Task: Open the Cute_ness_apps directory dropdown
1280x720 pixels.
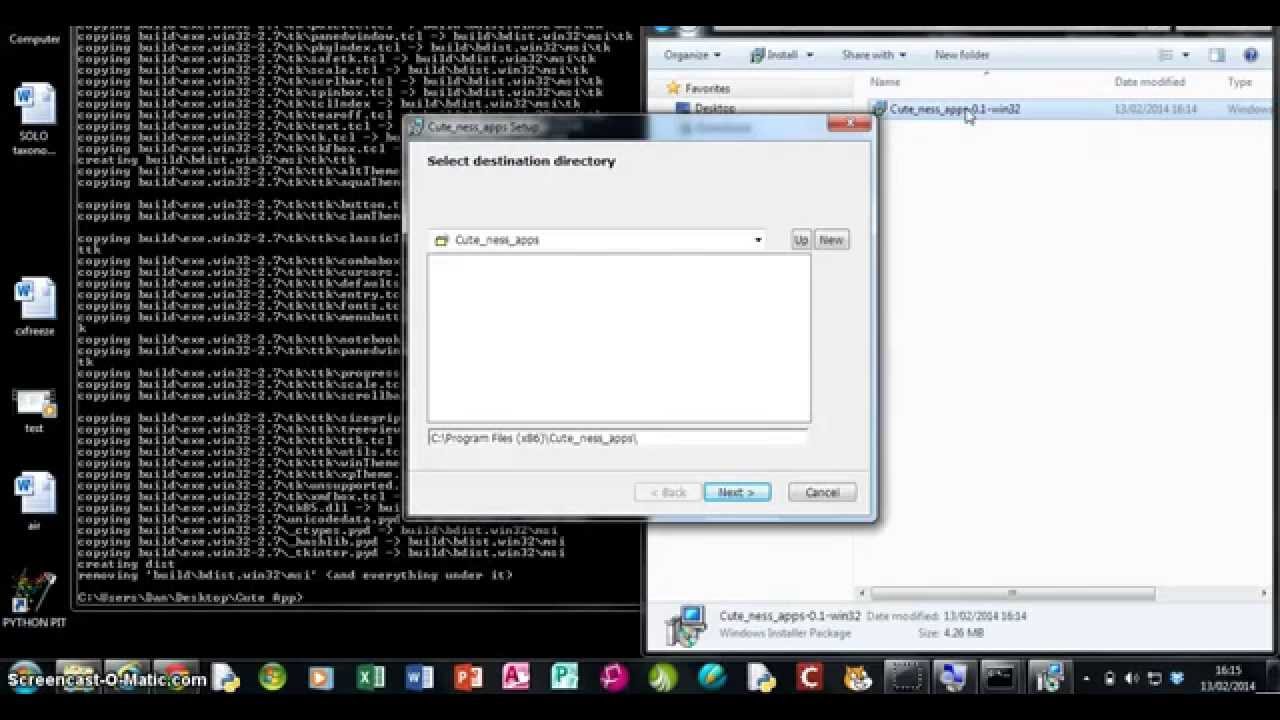Action: (x=758, y=240)
